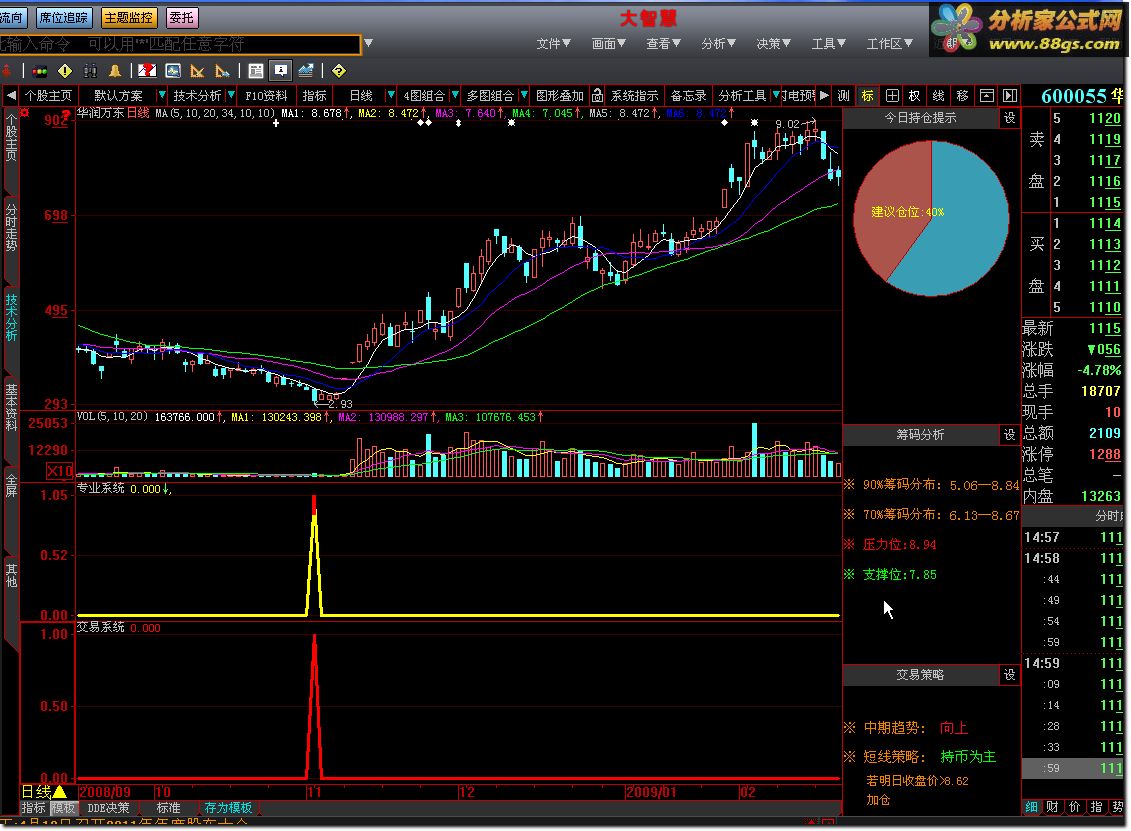Screen dimensions: 1131x831
Task: Open the 查看 menu
Action: coord(663,44)
